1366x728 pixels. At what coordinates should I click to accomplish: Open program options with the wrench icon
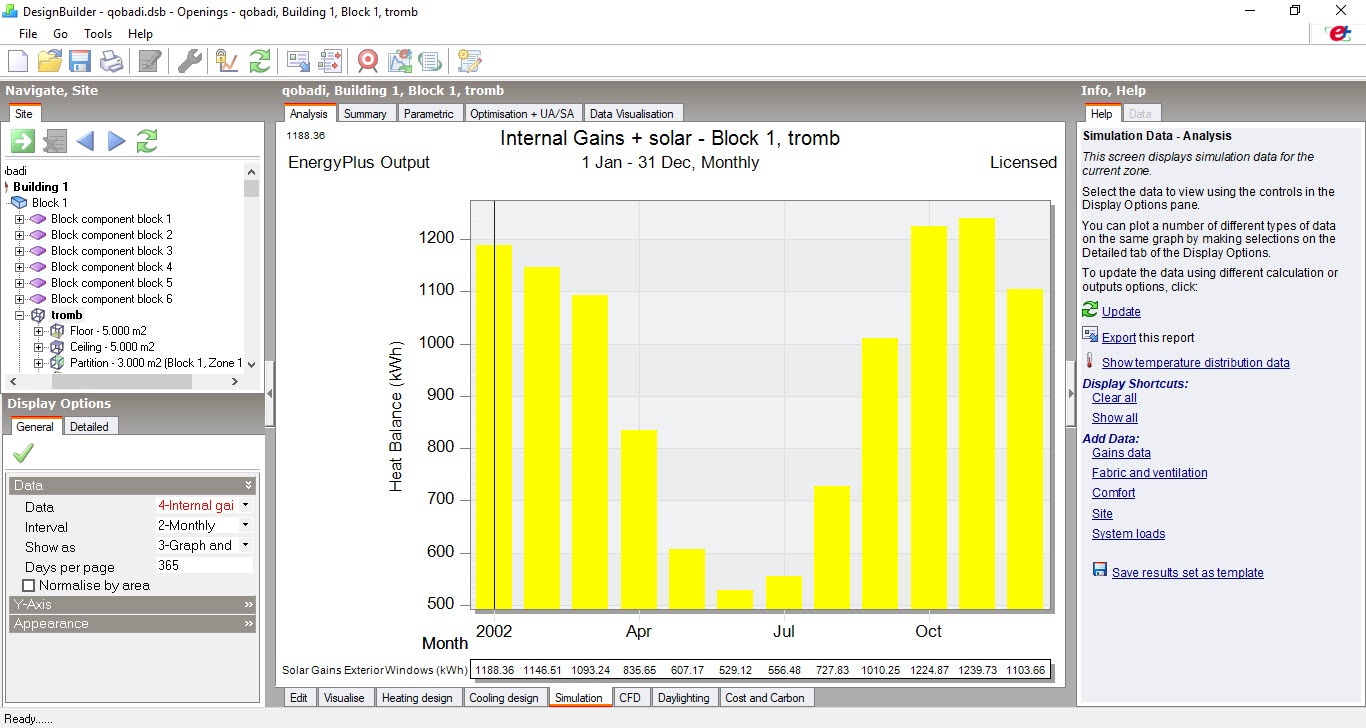point(190,61)
